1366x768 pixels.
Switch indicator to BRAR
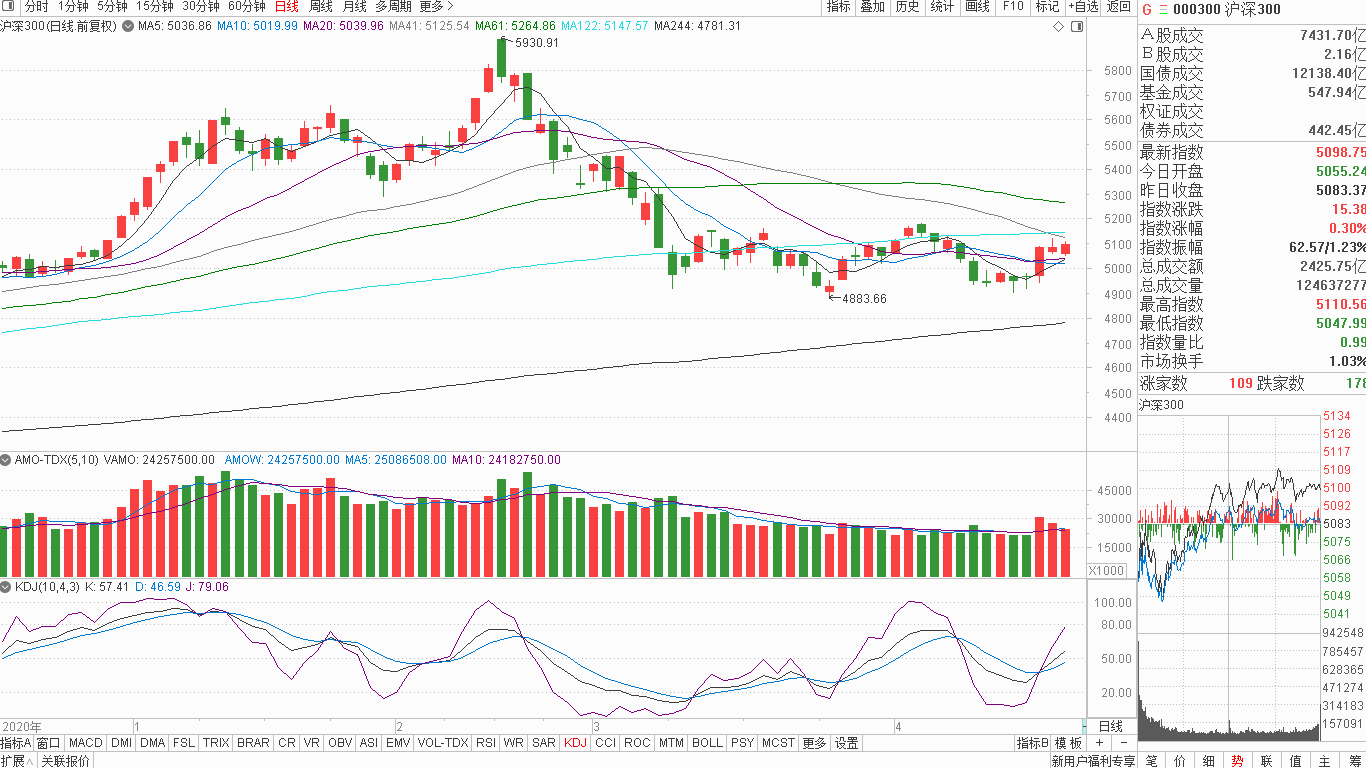point(253,743)
